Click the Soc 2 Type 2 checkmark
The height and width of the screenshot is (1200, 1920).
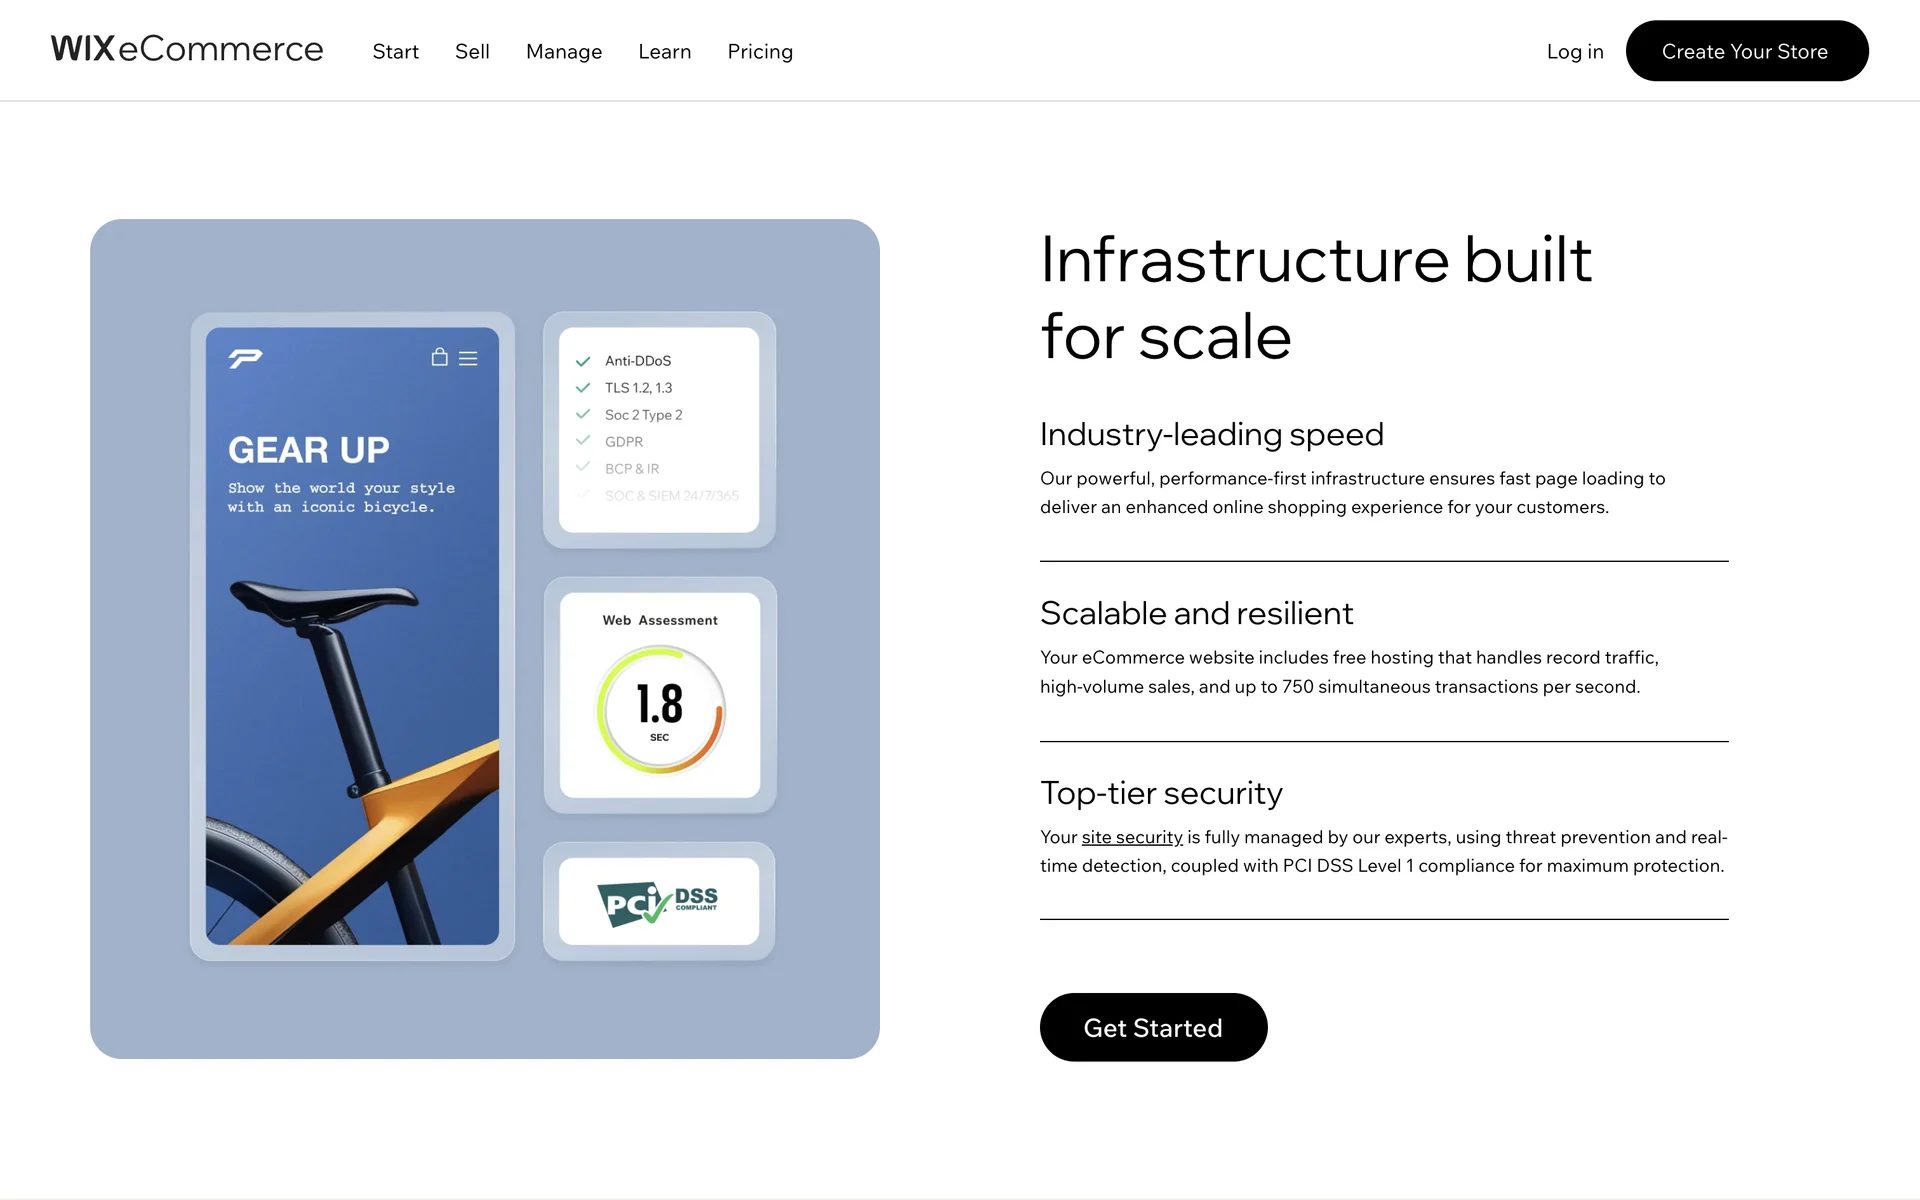coord(583,414)
